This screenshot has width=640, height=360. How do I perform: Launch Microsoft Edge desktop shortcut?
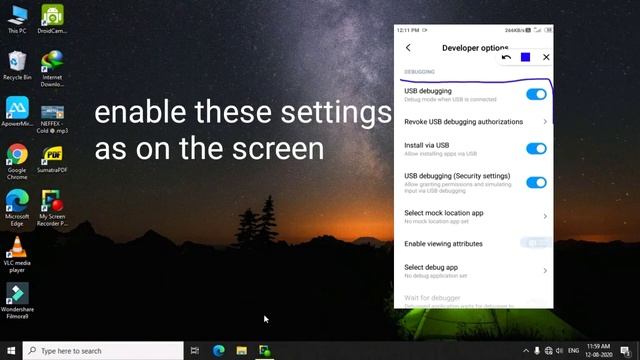coord(17,208)
